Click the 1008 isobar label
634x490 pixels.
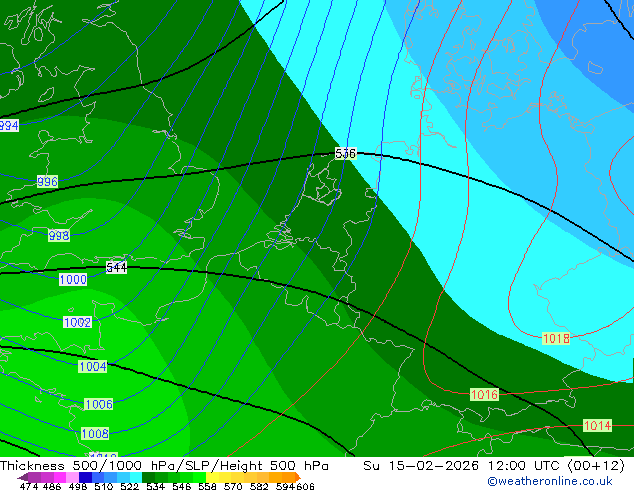pyautogui.click(x=95, y=434)
